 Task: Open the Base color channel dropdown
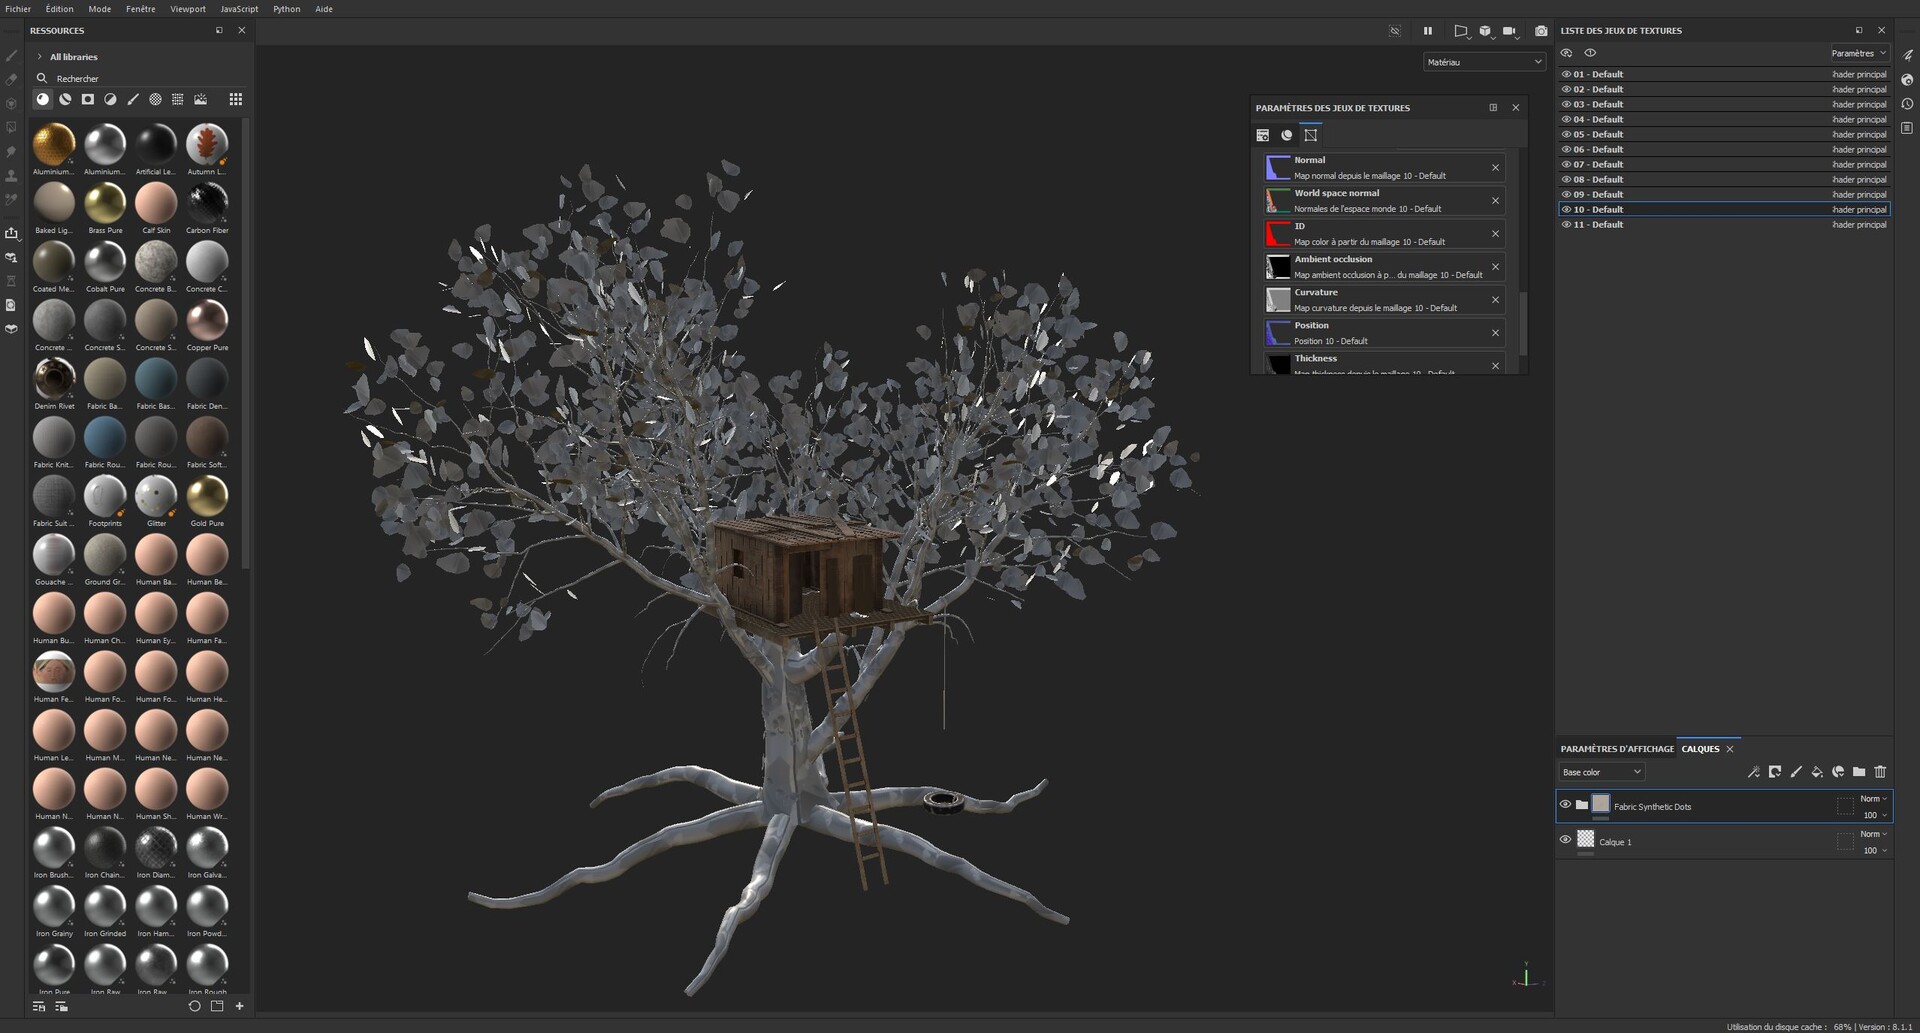tap(1602, 772)
